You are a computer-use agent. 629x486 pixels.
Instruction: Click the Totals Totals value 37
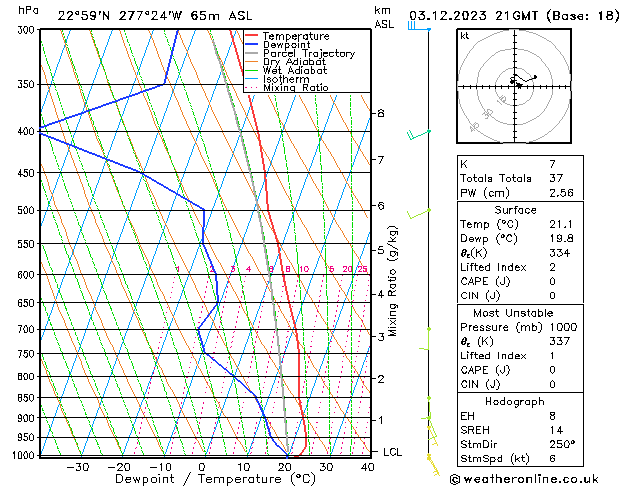pos(556,178)
